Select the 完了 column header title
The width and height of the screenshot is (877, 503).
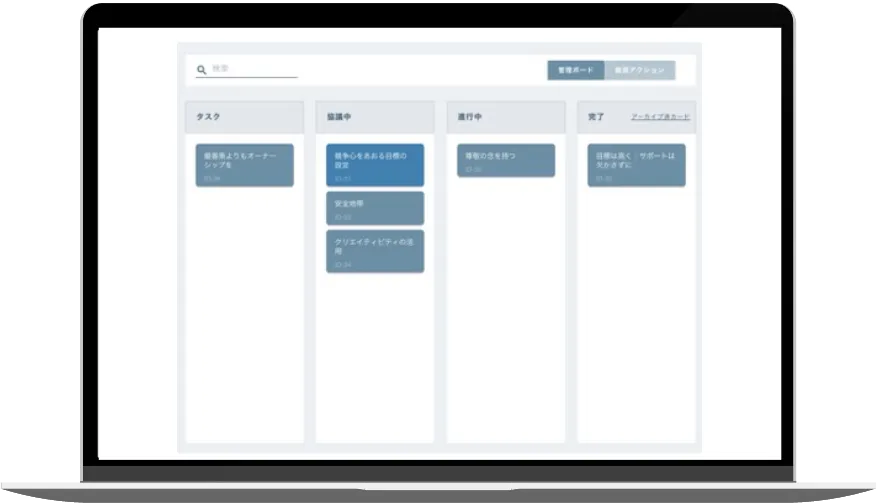coord(596,117)
